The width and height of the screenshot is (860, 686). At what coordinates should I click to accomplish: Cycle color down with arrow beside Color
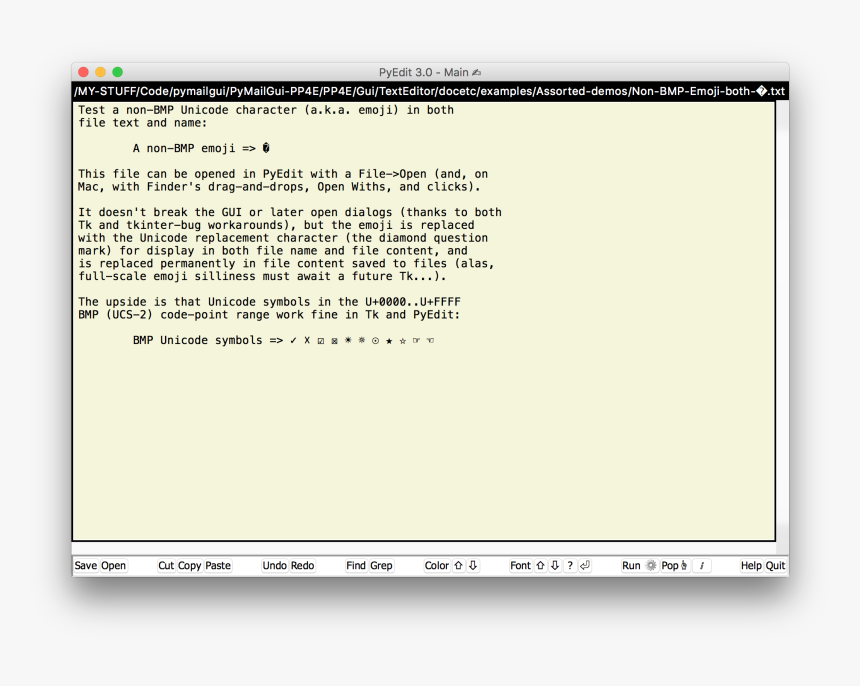coord(473,565)
